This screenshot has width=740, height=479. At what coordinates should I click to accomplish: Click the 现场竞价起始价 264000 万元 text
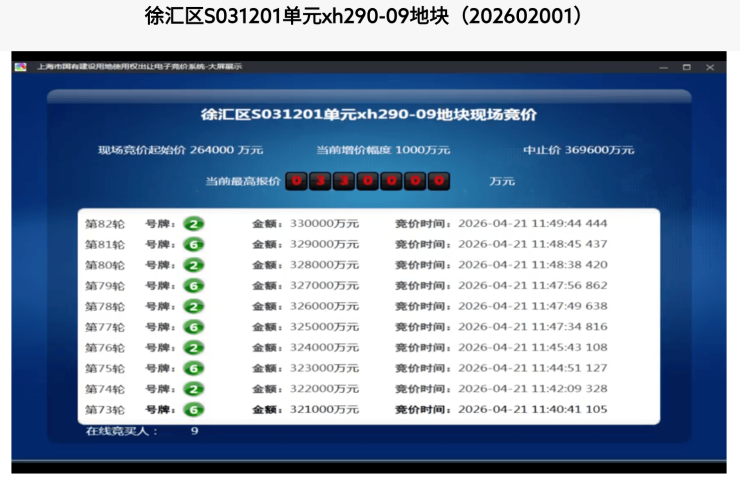(180, 150)
